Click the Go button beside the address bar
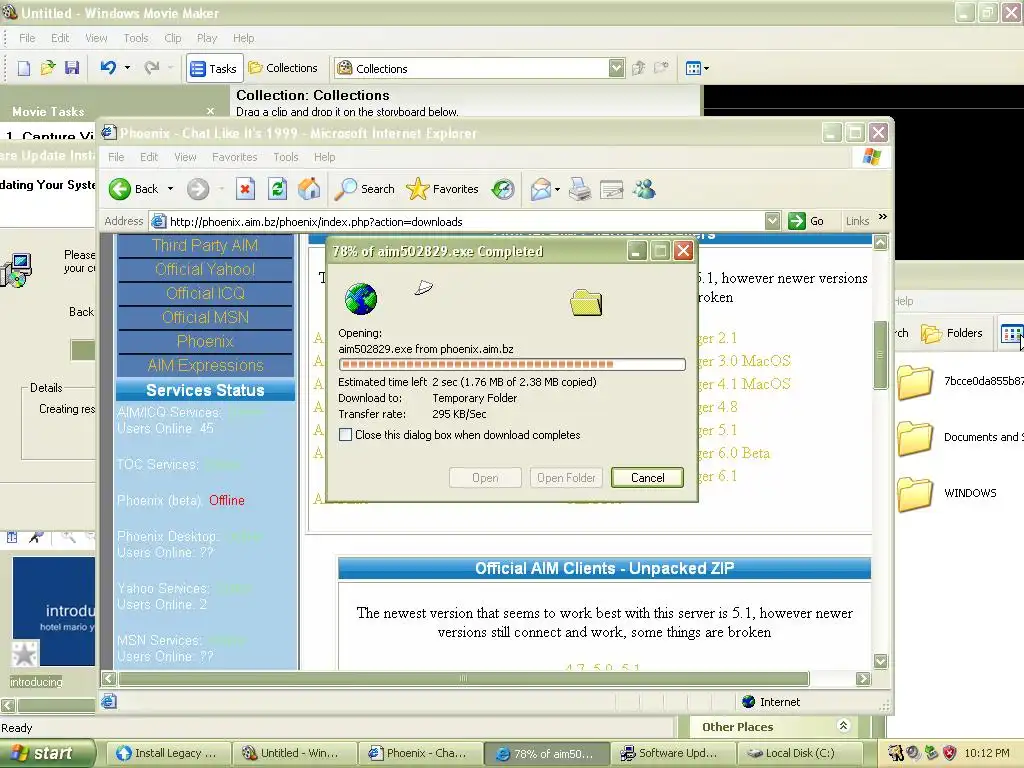 pyautogui.click(x=807, y=221)
